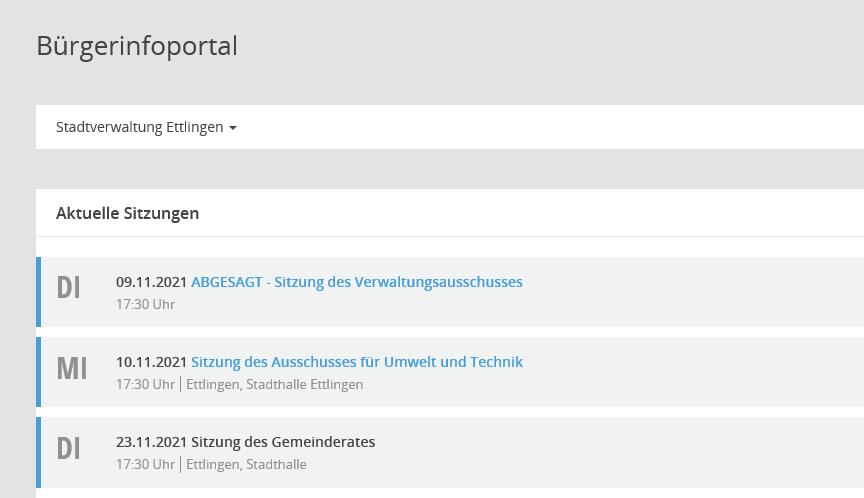Screen dimensions: 864x498
Task: Click the Ettlingen, Stadthalle location of Gemeinderat session
Action: tap(246, 464)
